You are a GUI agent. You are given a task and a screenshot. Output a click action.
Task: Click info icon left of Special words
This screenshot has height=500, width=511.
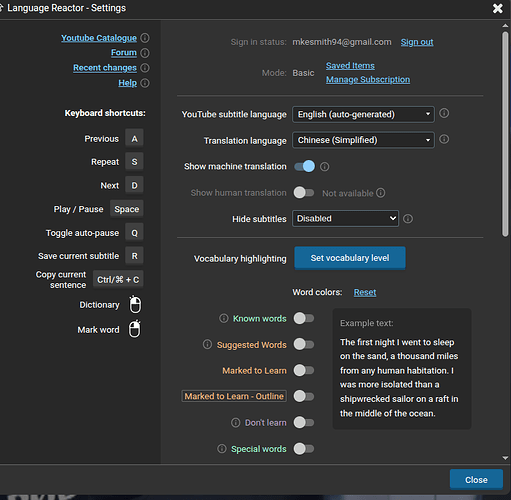coord(222,449)
